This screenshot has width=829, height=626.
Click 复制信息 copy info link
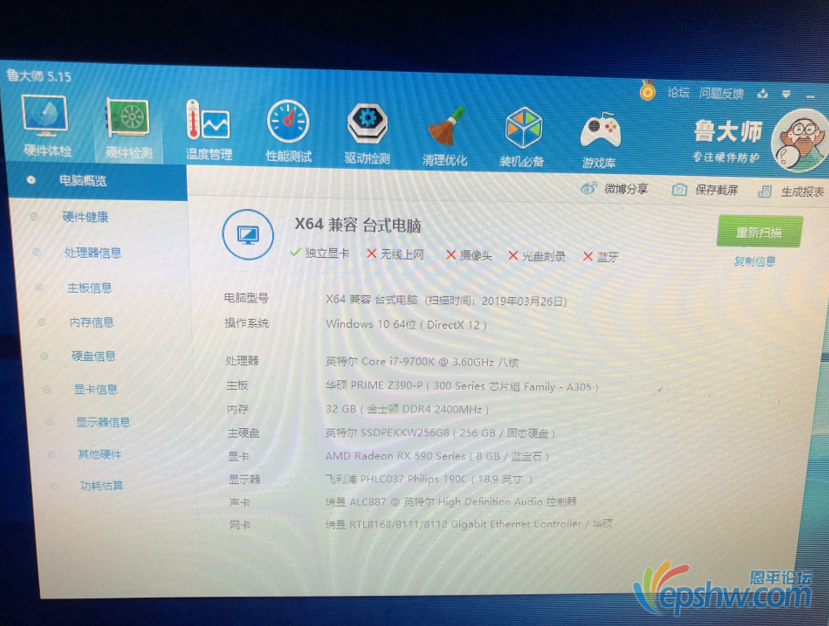click(755, 261)
